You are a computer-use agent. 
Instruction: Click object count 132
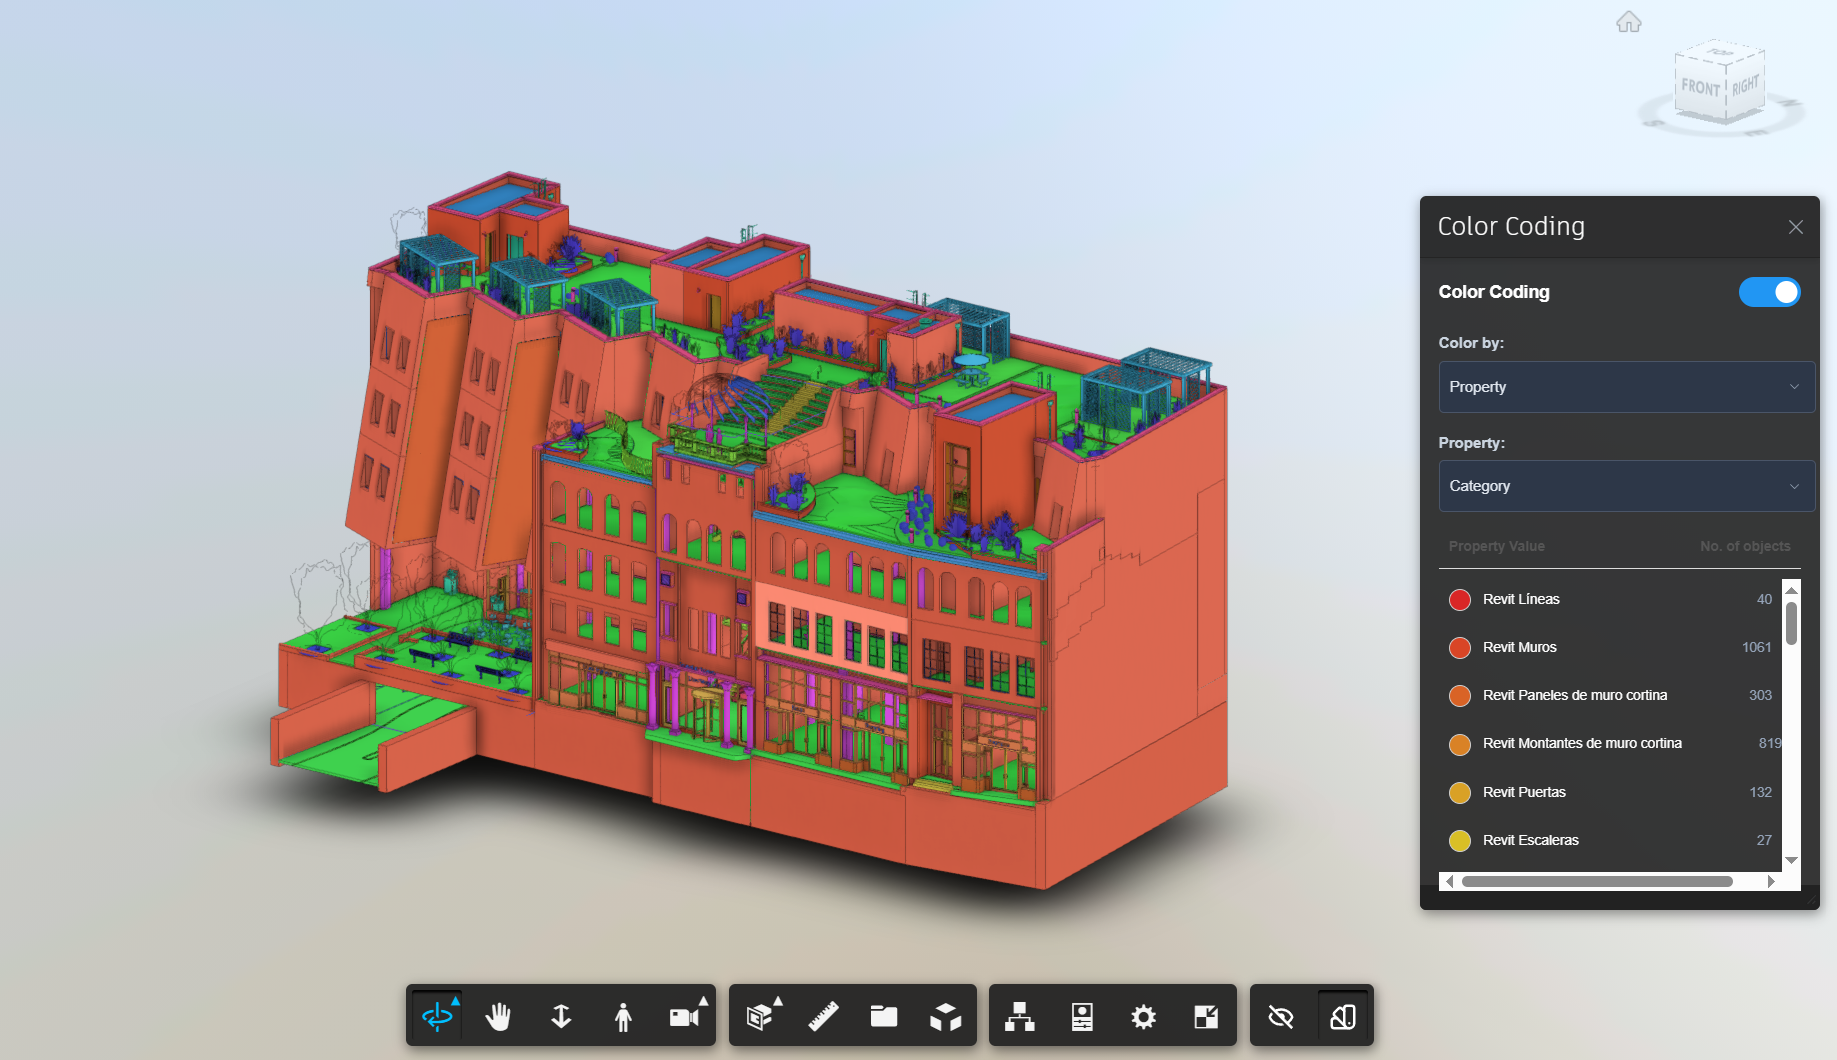(x=1760, y=792)
